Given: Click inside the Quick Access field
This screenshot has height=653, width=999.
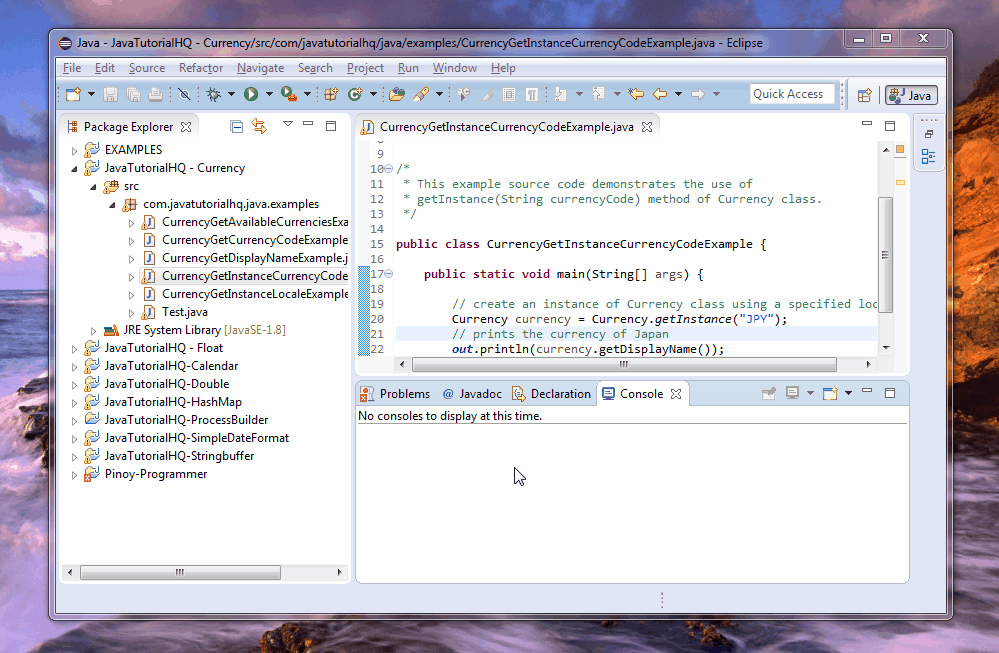Looking at the screenshot, I should [x=792, y=93].
